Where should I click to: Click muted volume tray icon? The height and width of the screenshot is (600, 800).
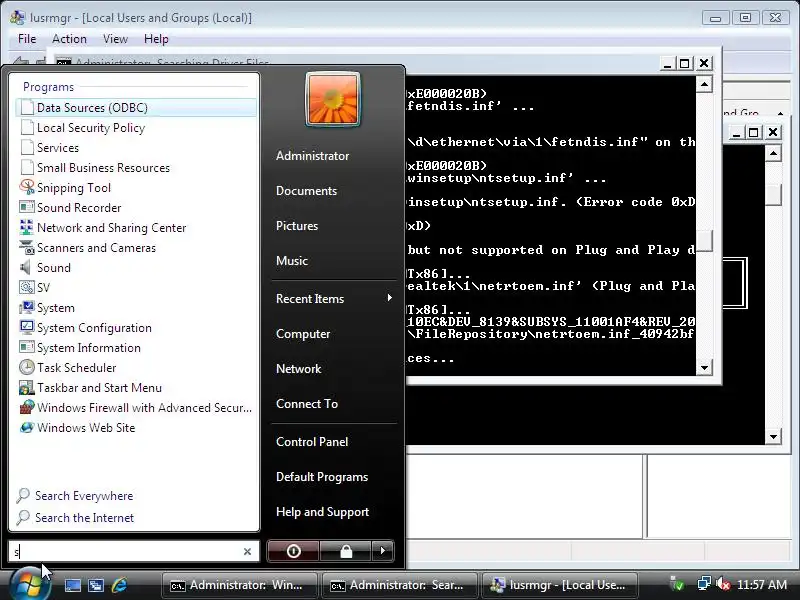pyautogui.click(x=723, y=584)
